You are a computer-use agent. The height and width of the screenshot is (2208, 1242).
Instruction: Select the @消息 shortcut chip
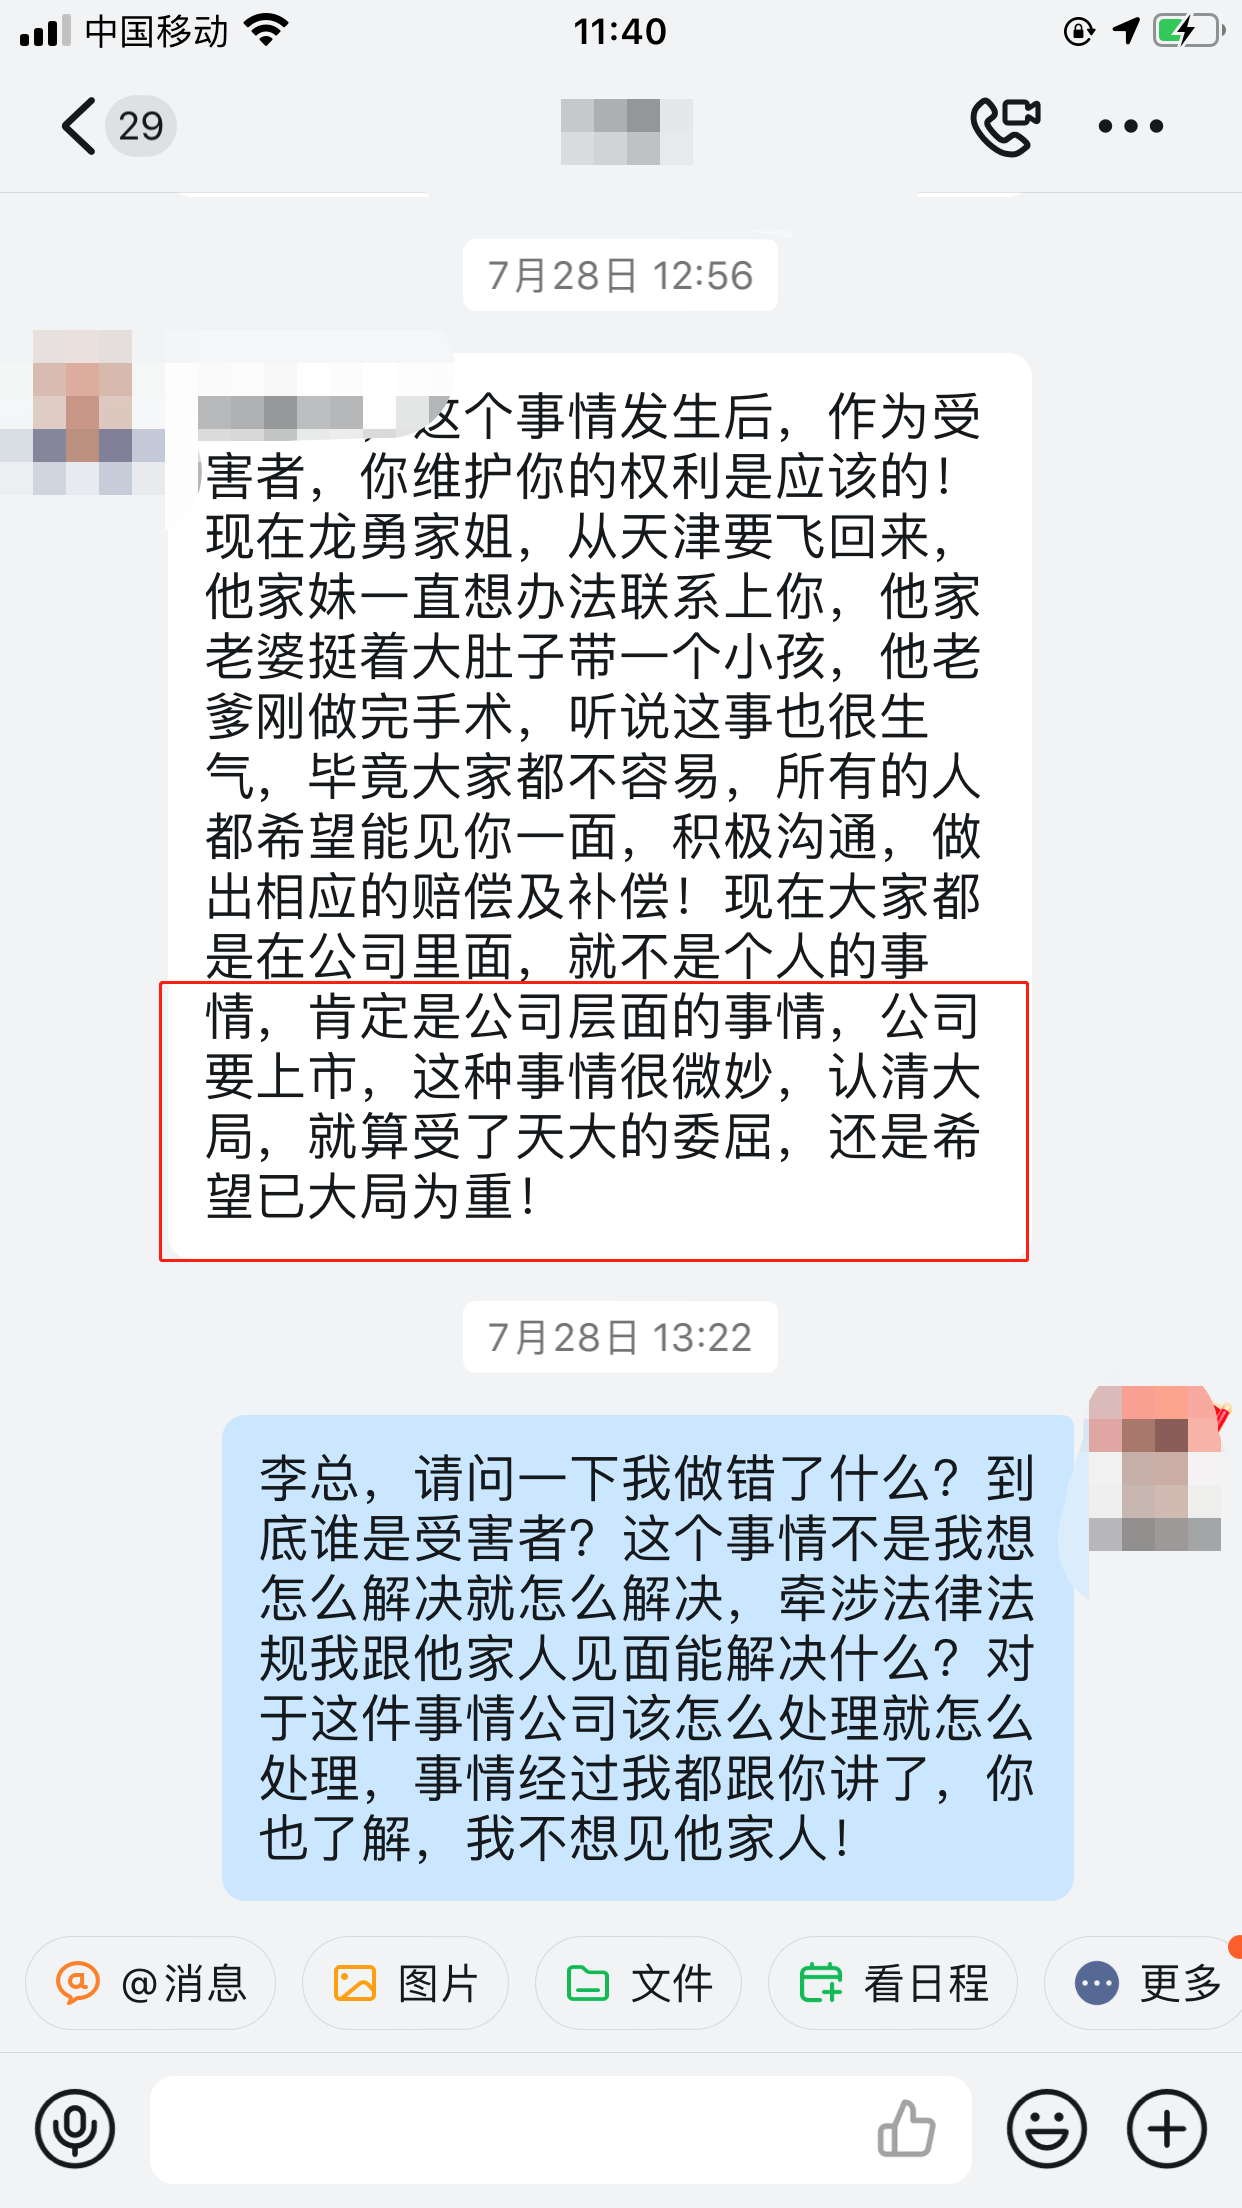(150, 1983)
